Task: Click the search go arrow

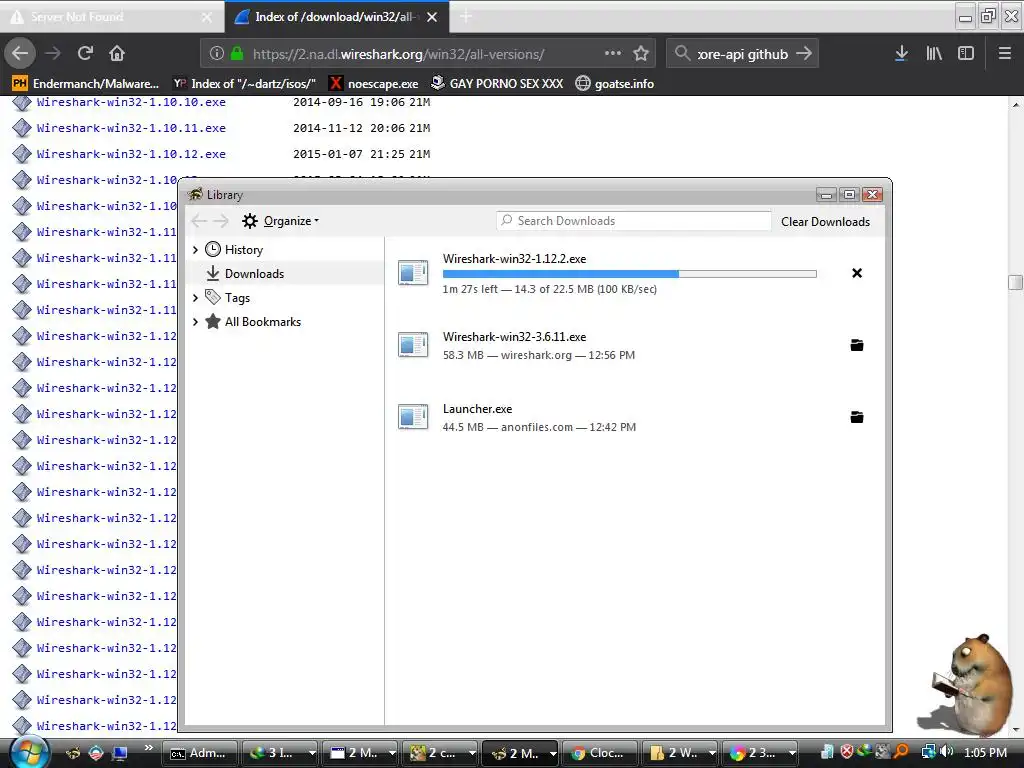Action: [x=804, y=54]
